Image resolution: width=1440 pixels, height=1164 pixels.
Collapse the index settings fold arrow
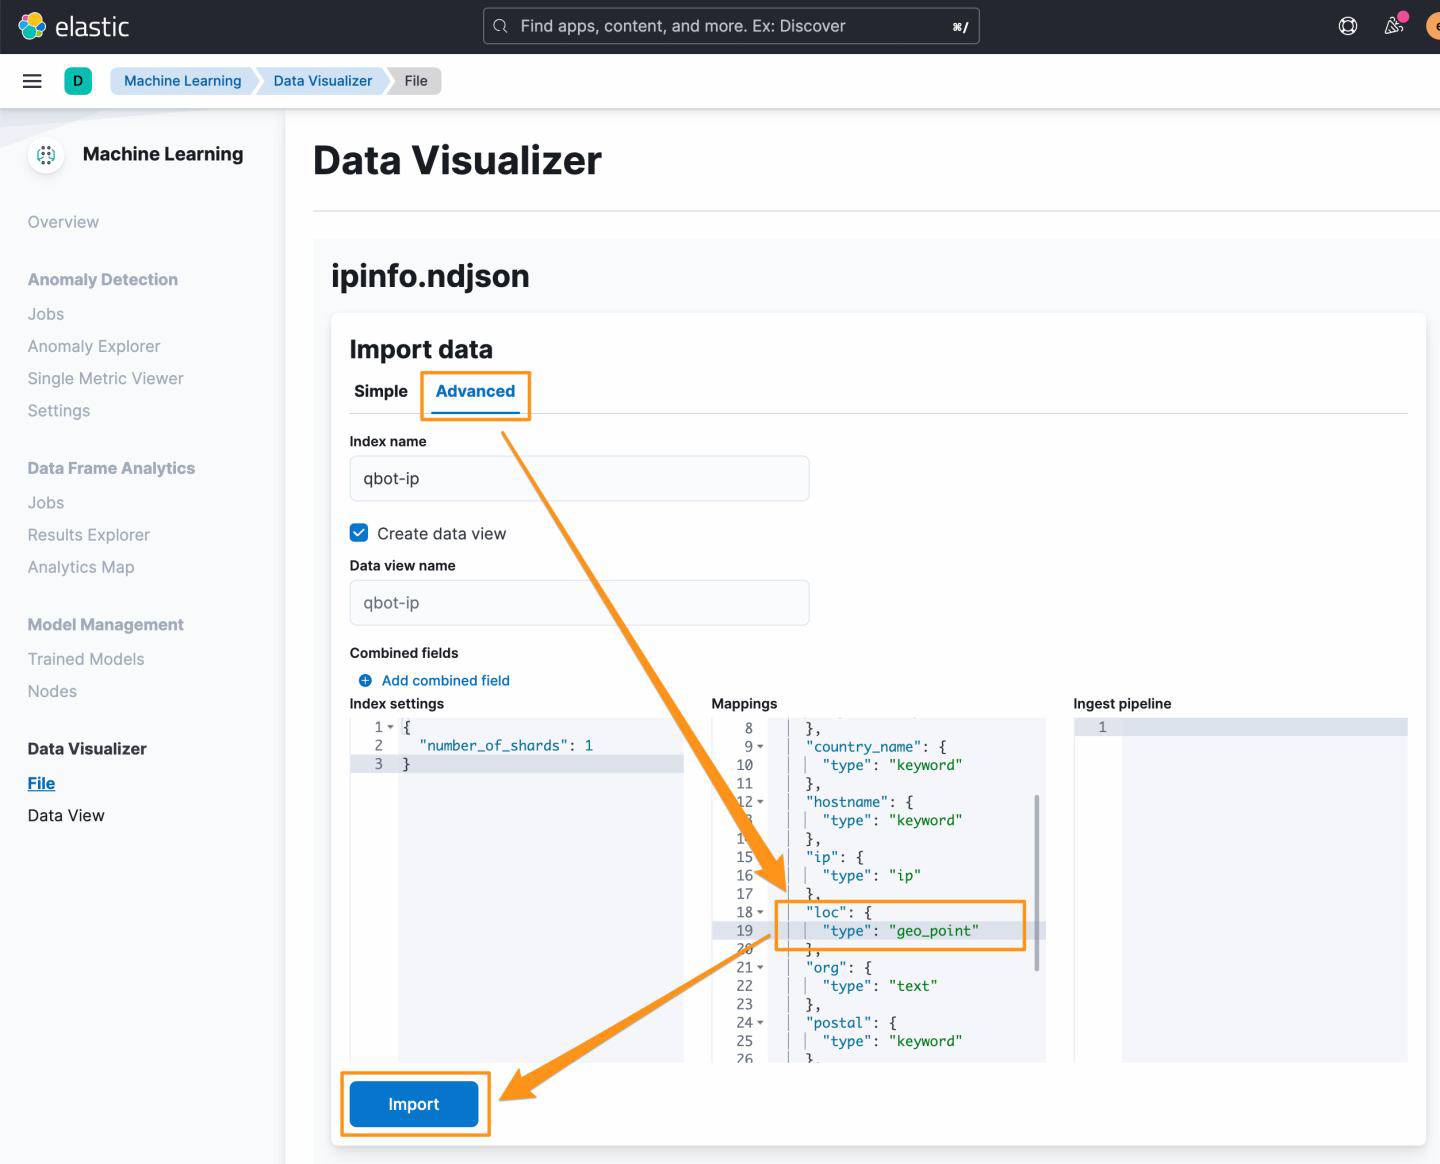[390, 727]
